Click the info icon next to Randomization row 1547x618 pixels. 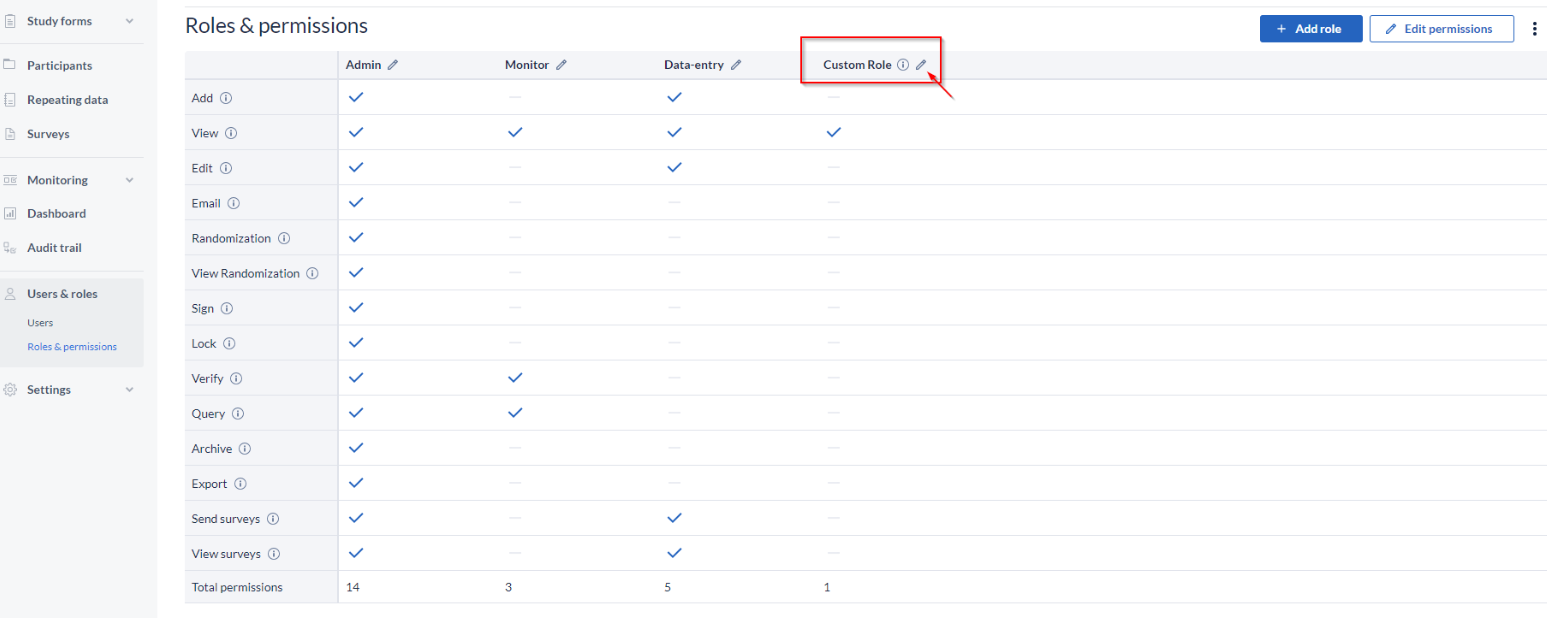[284, 238]
